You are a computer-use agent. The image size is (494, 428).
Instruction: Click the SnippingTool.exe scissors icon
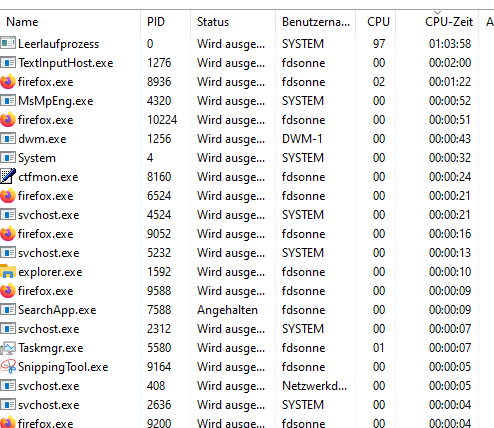coord(8,367)
